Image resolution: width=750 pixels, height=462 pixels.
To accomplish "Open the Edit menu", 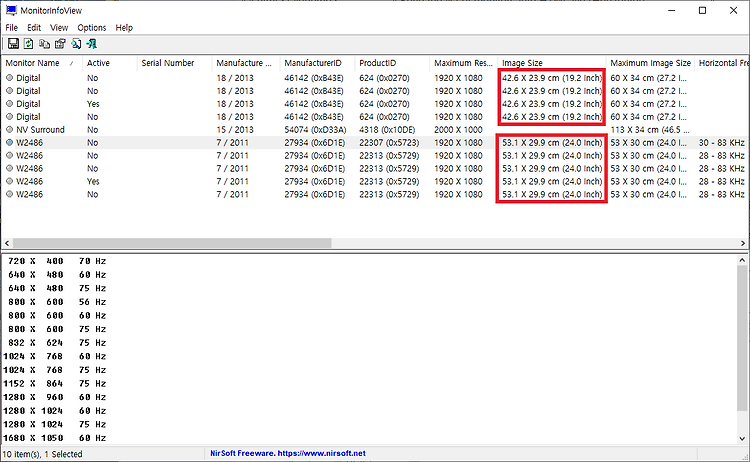I will [x=34, y=28].
